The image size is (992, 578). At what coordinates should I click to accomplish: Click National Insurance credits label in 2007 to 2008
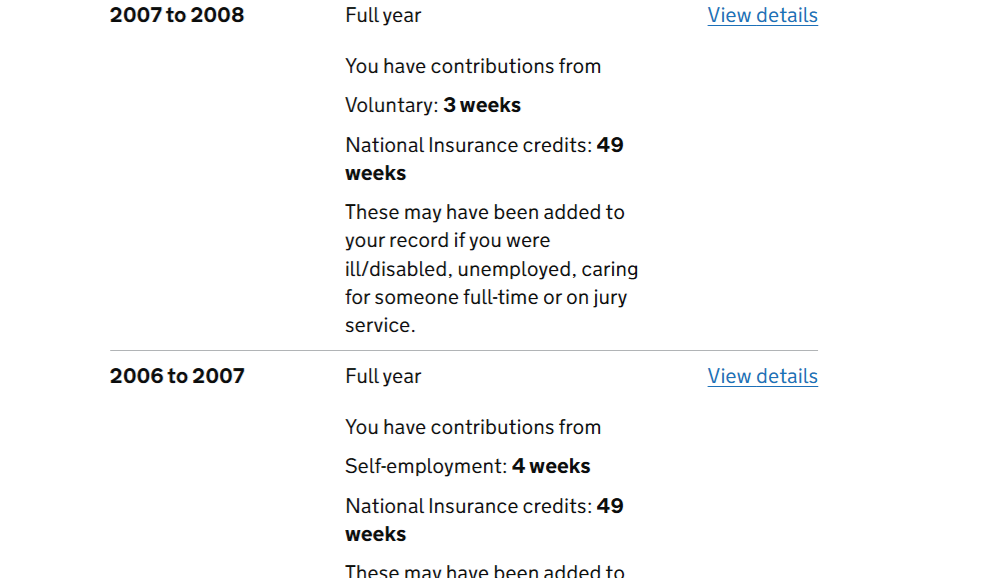(468, 145)
